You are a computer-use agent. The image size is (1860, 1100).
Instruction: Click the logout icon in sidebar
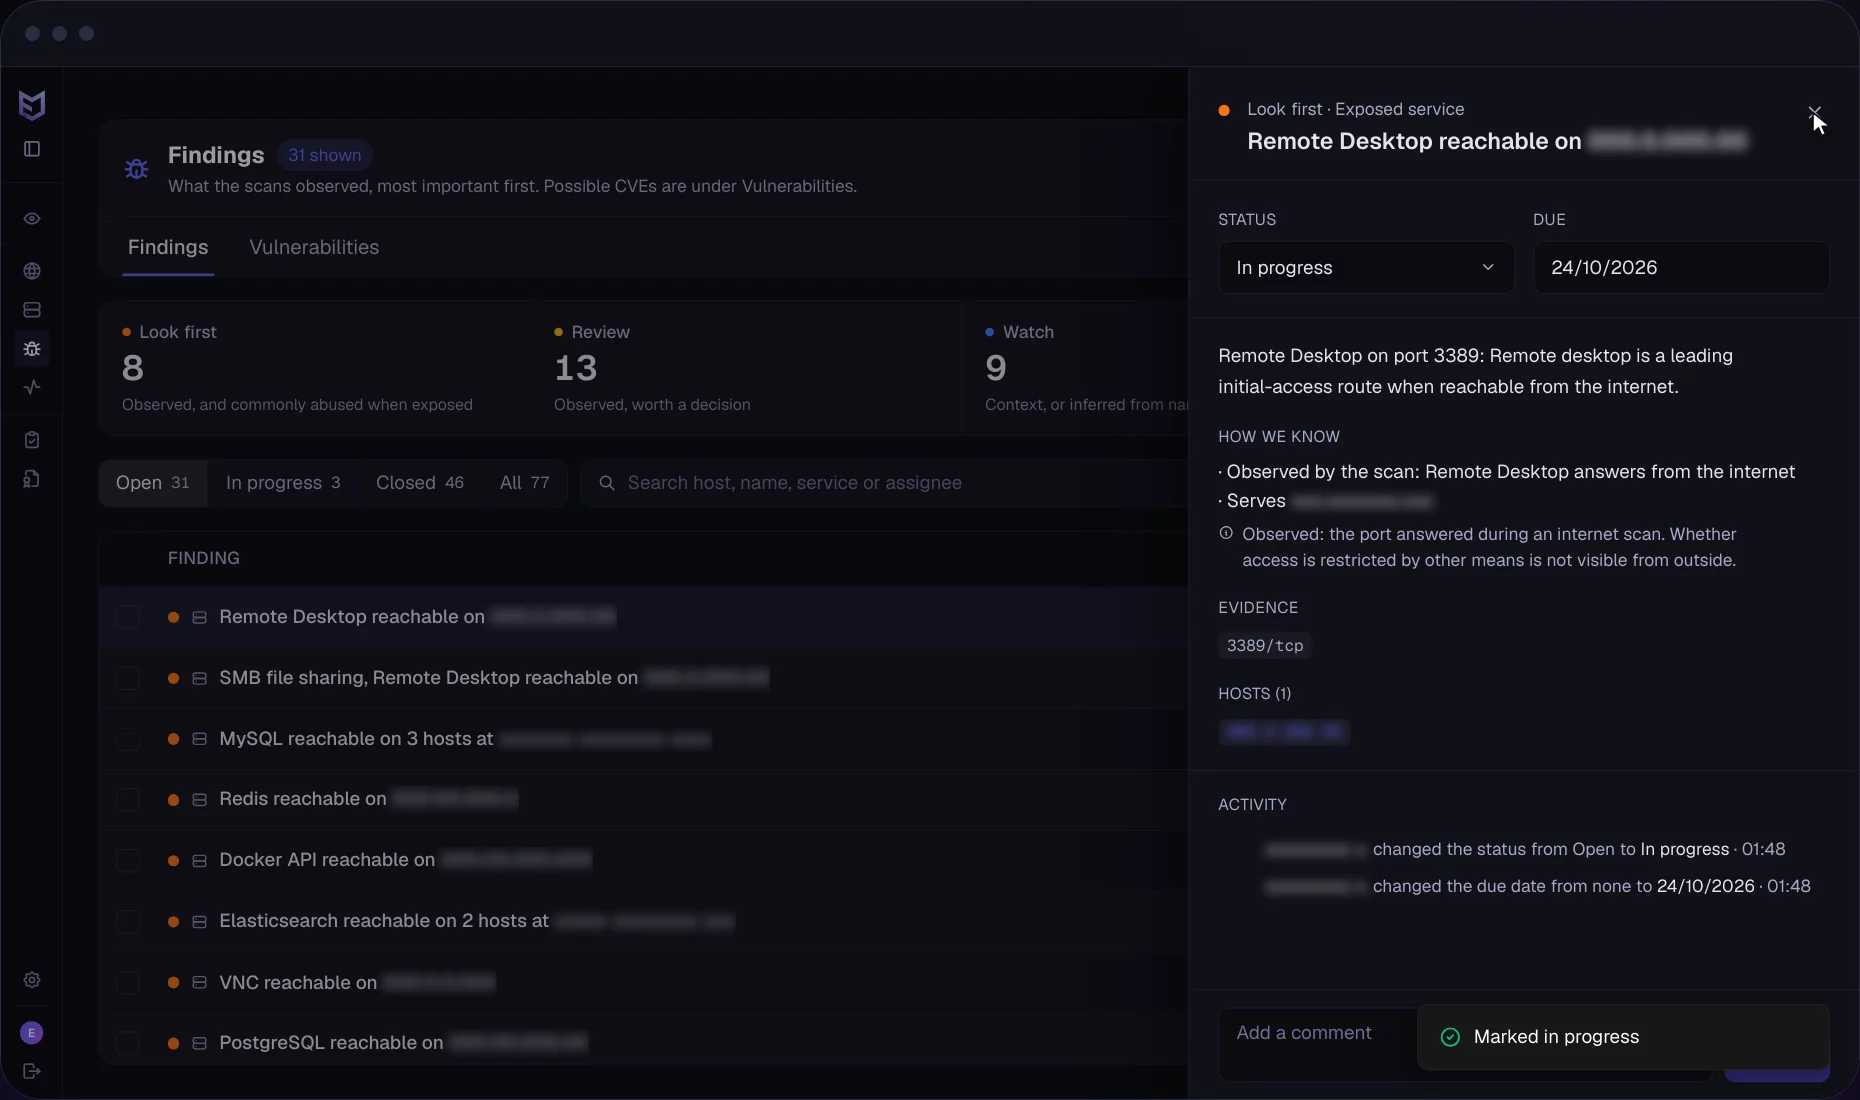point(32,1071)
